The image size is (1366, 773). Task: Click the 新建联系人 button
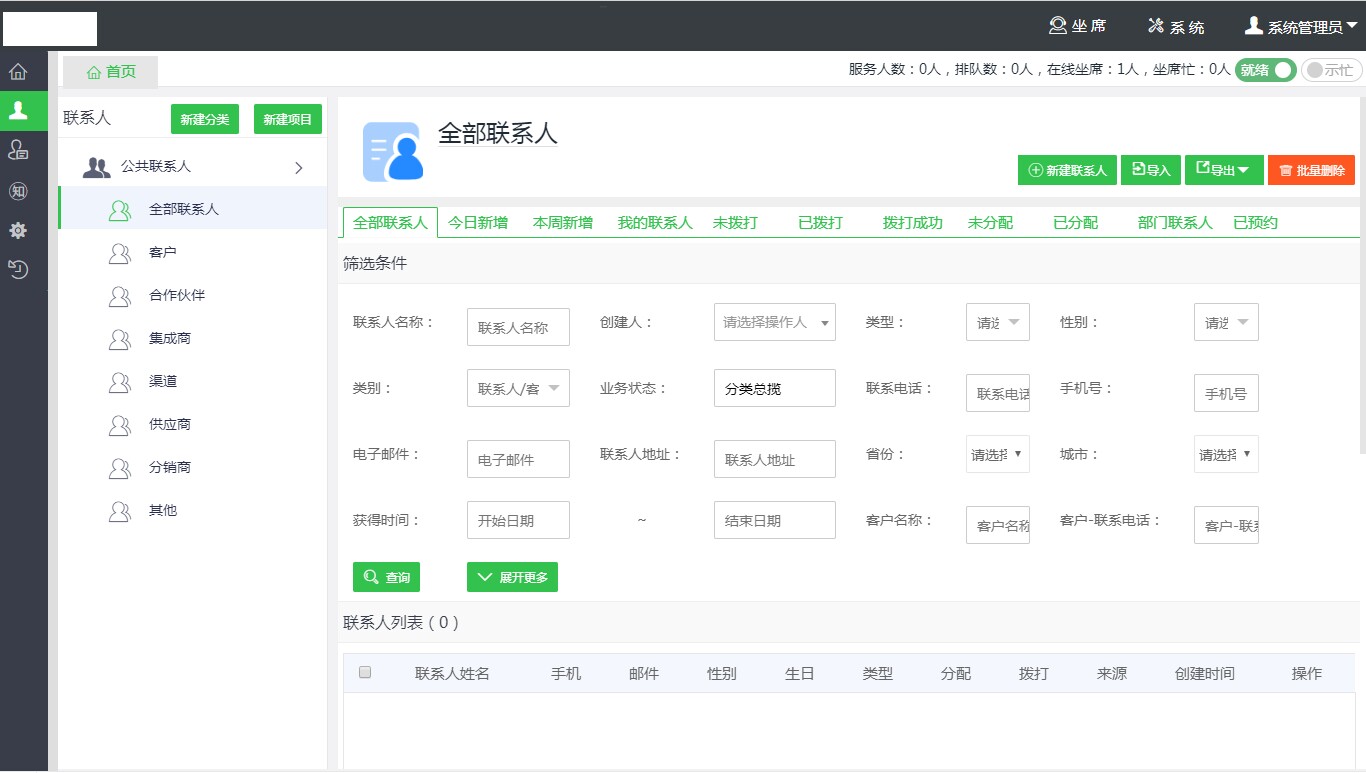click(x=1066, y=170)
